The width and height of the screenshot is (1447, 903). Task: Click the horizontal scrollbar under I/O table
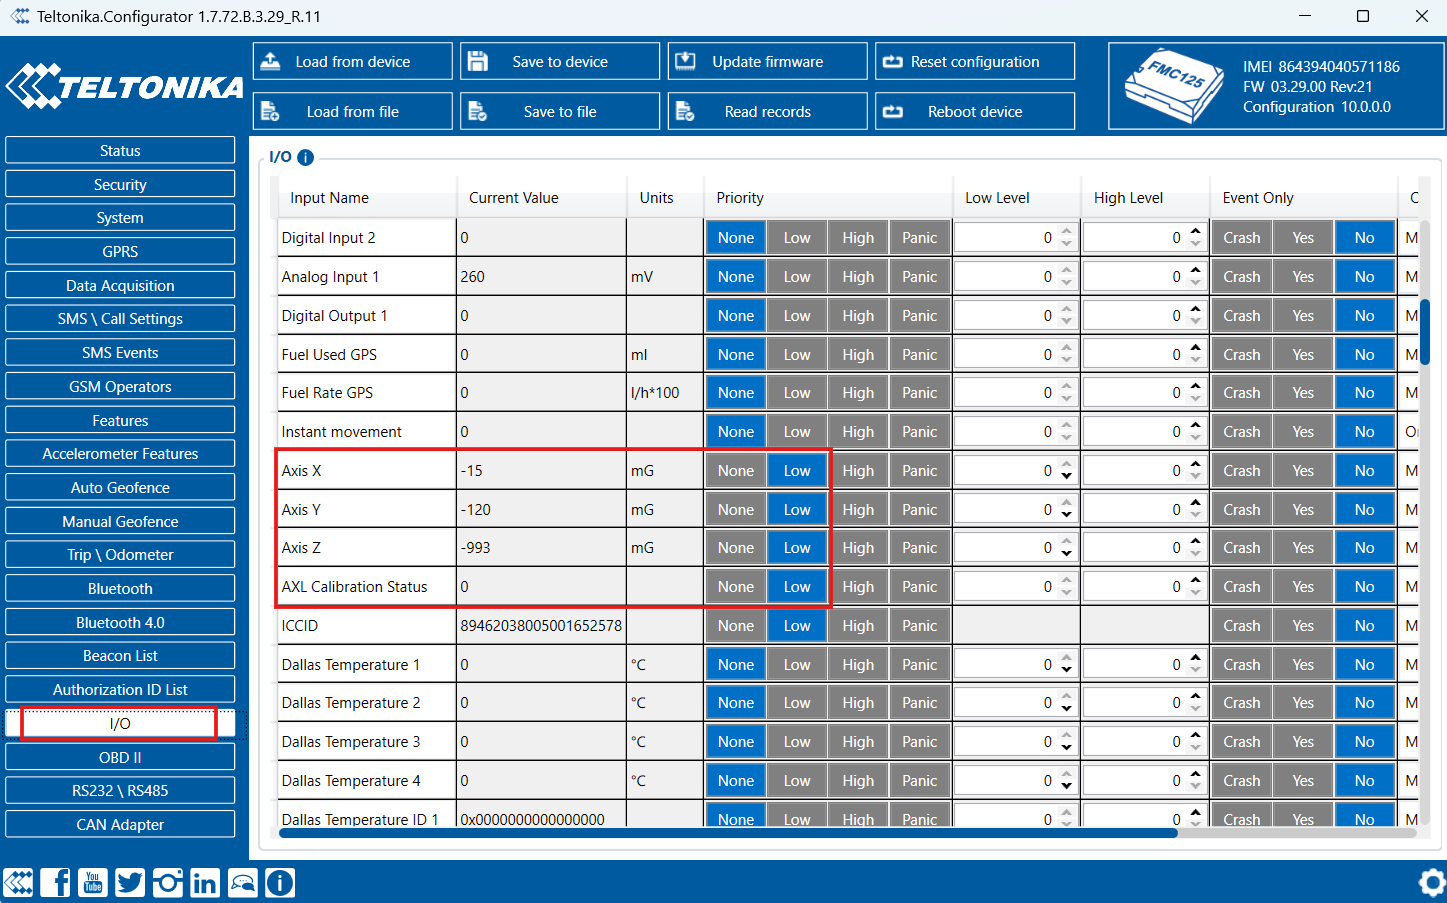pos(728,833)
